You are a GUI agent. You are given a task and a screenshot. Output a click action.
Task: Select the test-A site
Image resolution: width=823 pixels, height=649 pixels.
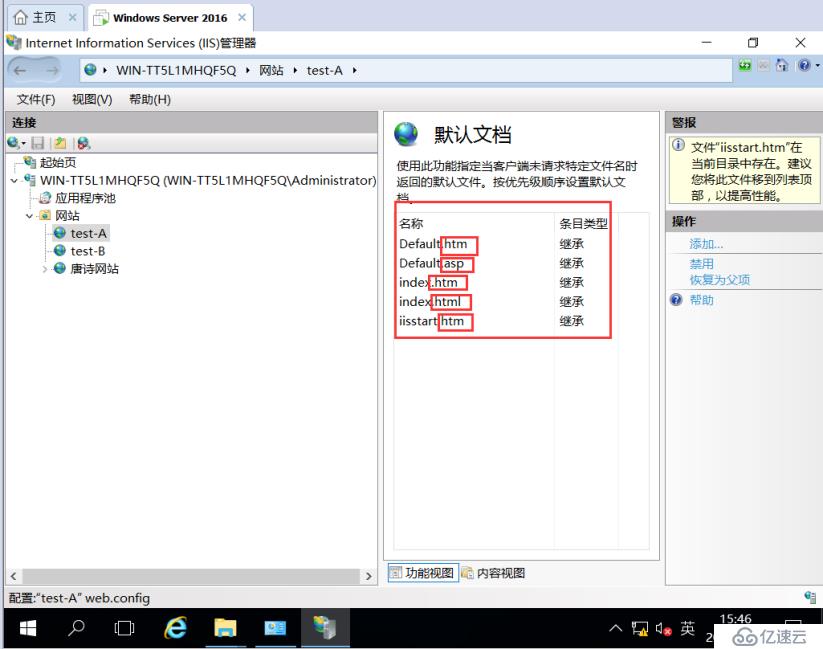point(88,233)
